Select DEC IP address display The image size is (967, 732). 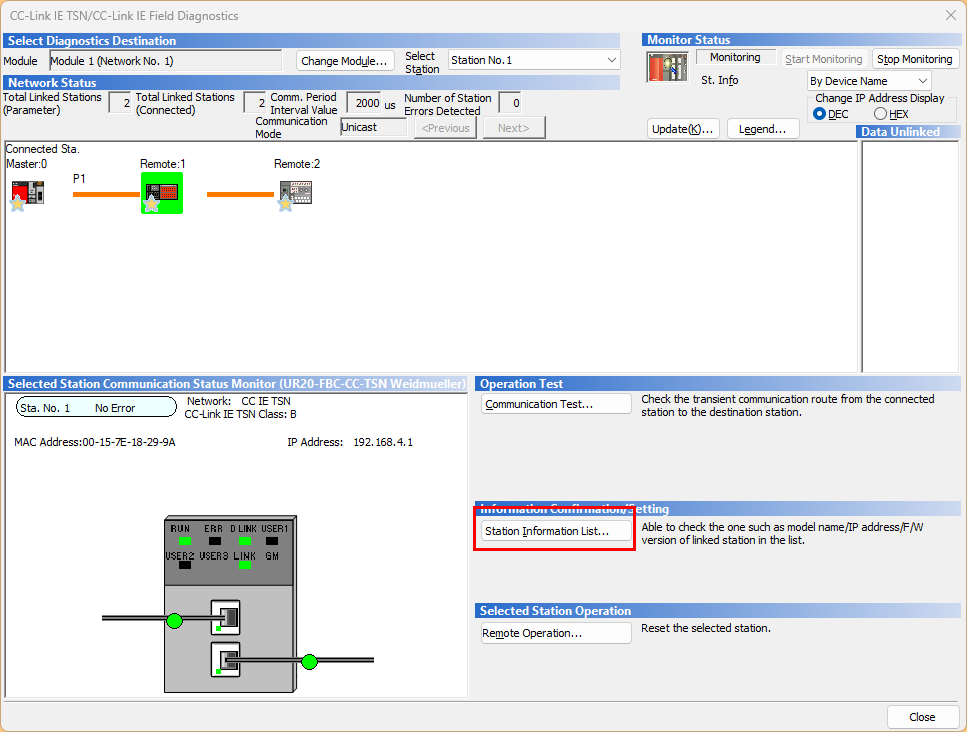(820, 114)
